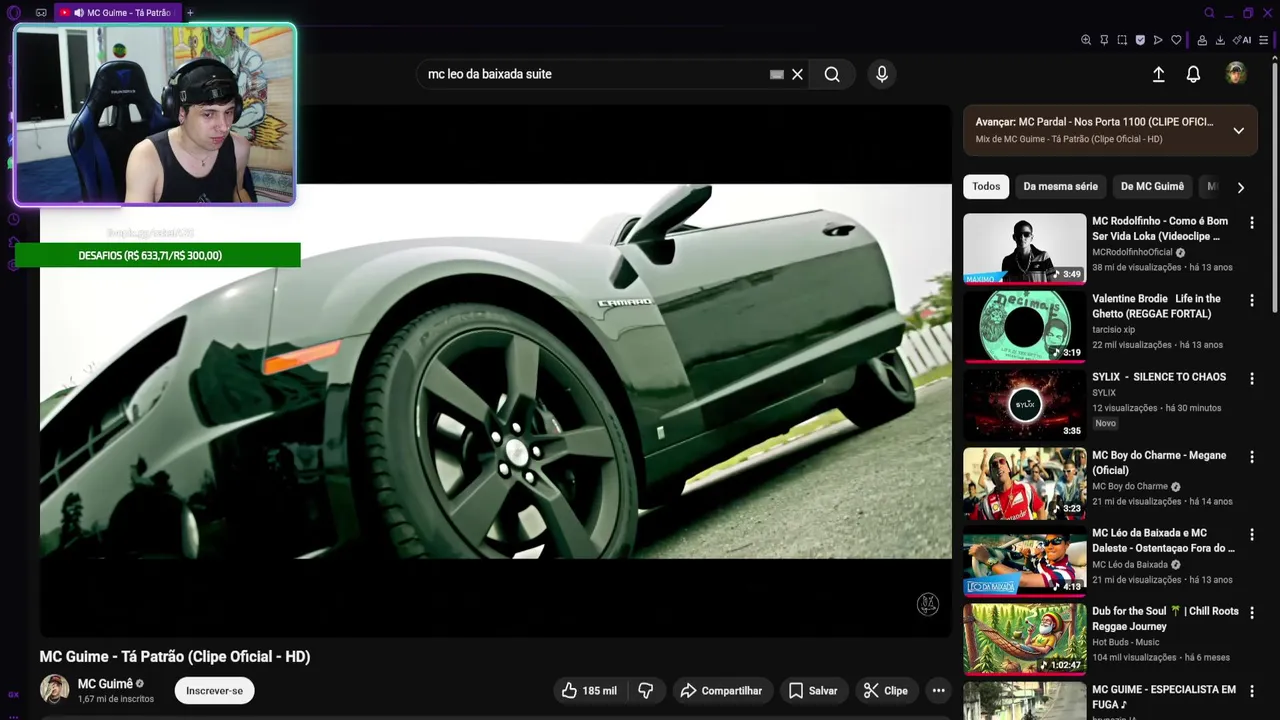Click the YouTube upload create icon
Viewport: 1280px width, 720px height.
(x=1158, y=74)
